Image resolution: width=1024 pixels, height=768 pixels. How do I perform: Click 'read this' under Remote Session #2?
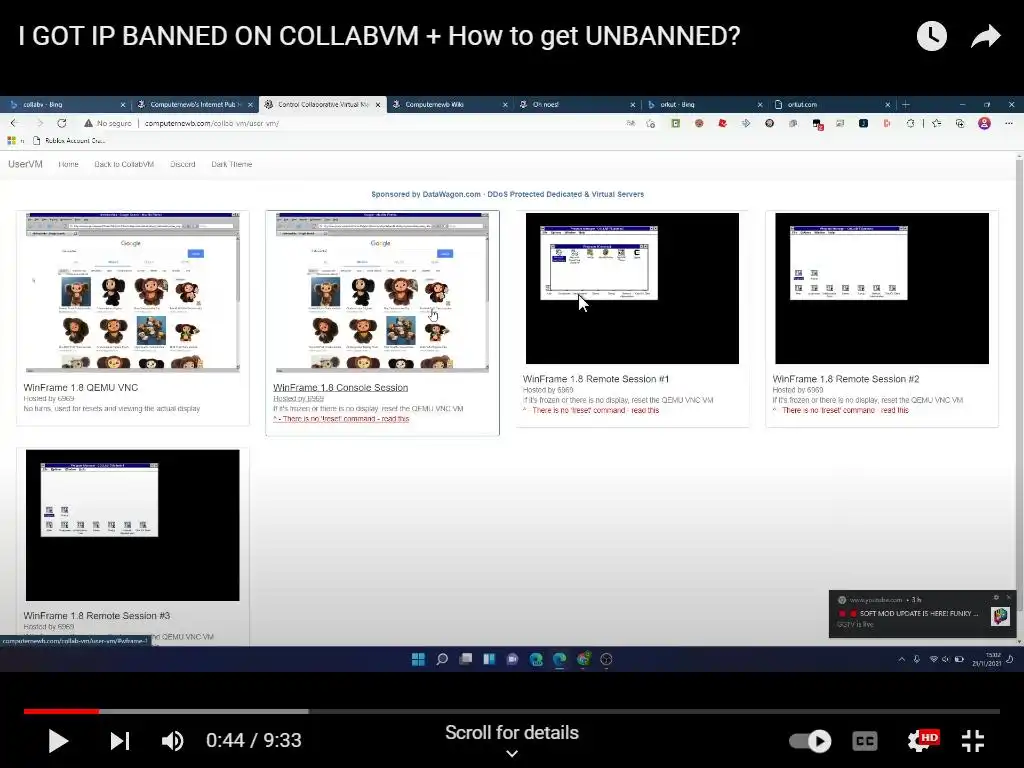pos(894,410)
